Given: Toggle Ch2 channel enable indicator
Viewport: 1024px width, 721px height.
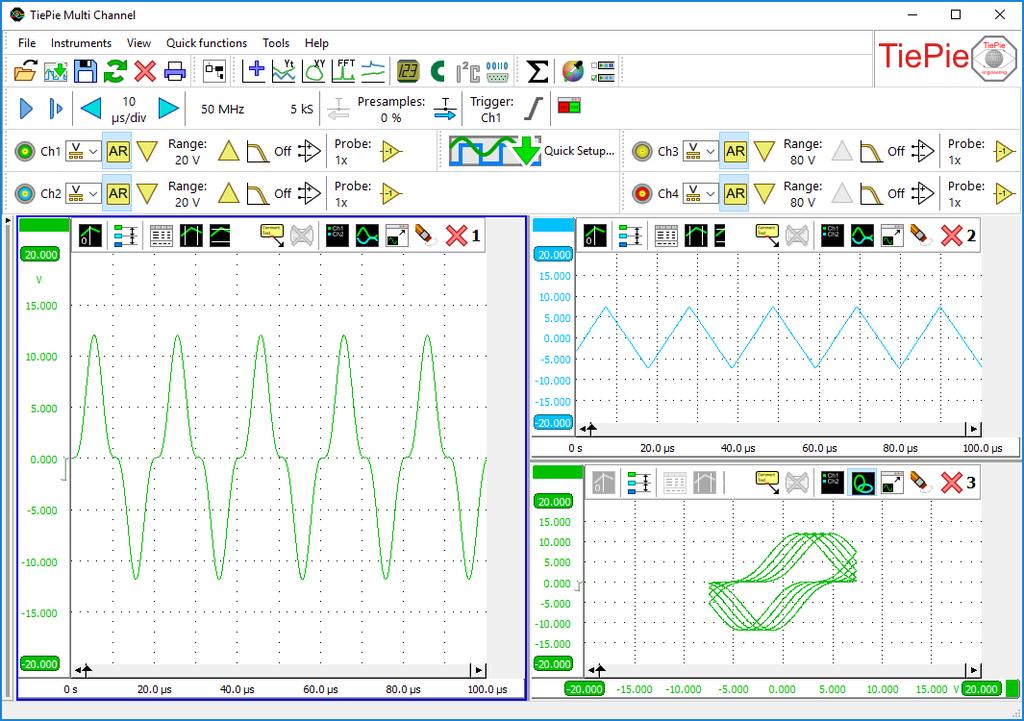Looking at the screenshot, I should pyautogui.click(x=25, y=194).
